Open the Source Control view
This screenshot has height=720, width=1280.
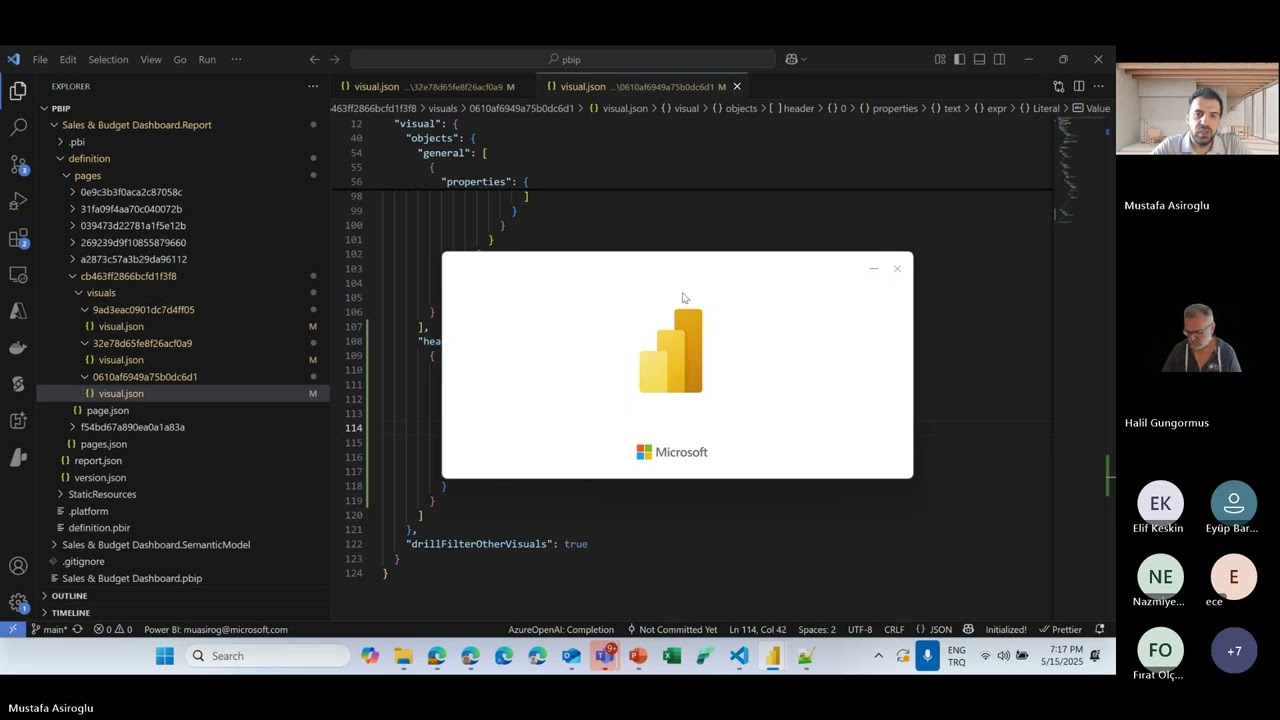(x=18, y=165)
